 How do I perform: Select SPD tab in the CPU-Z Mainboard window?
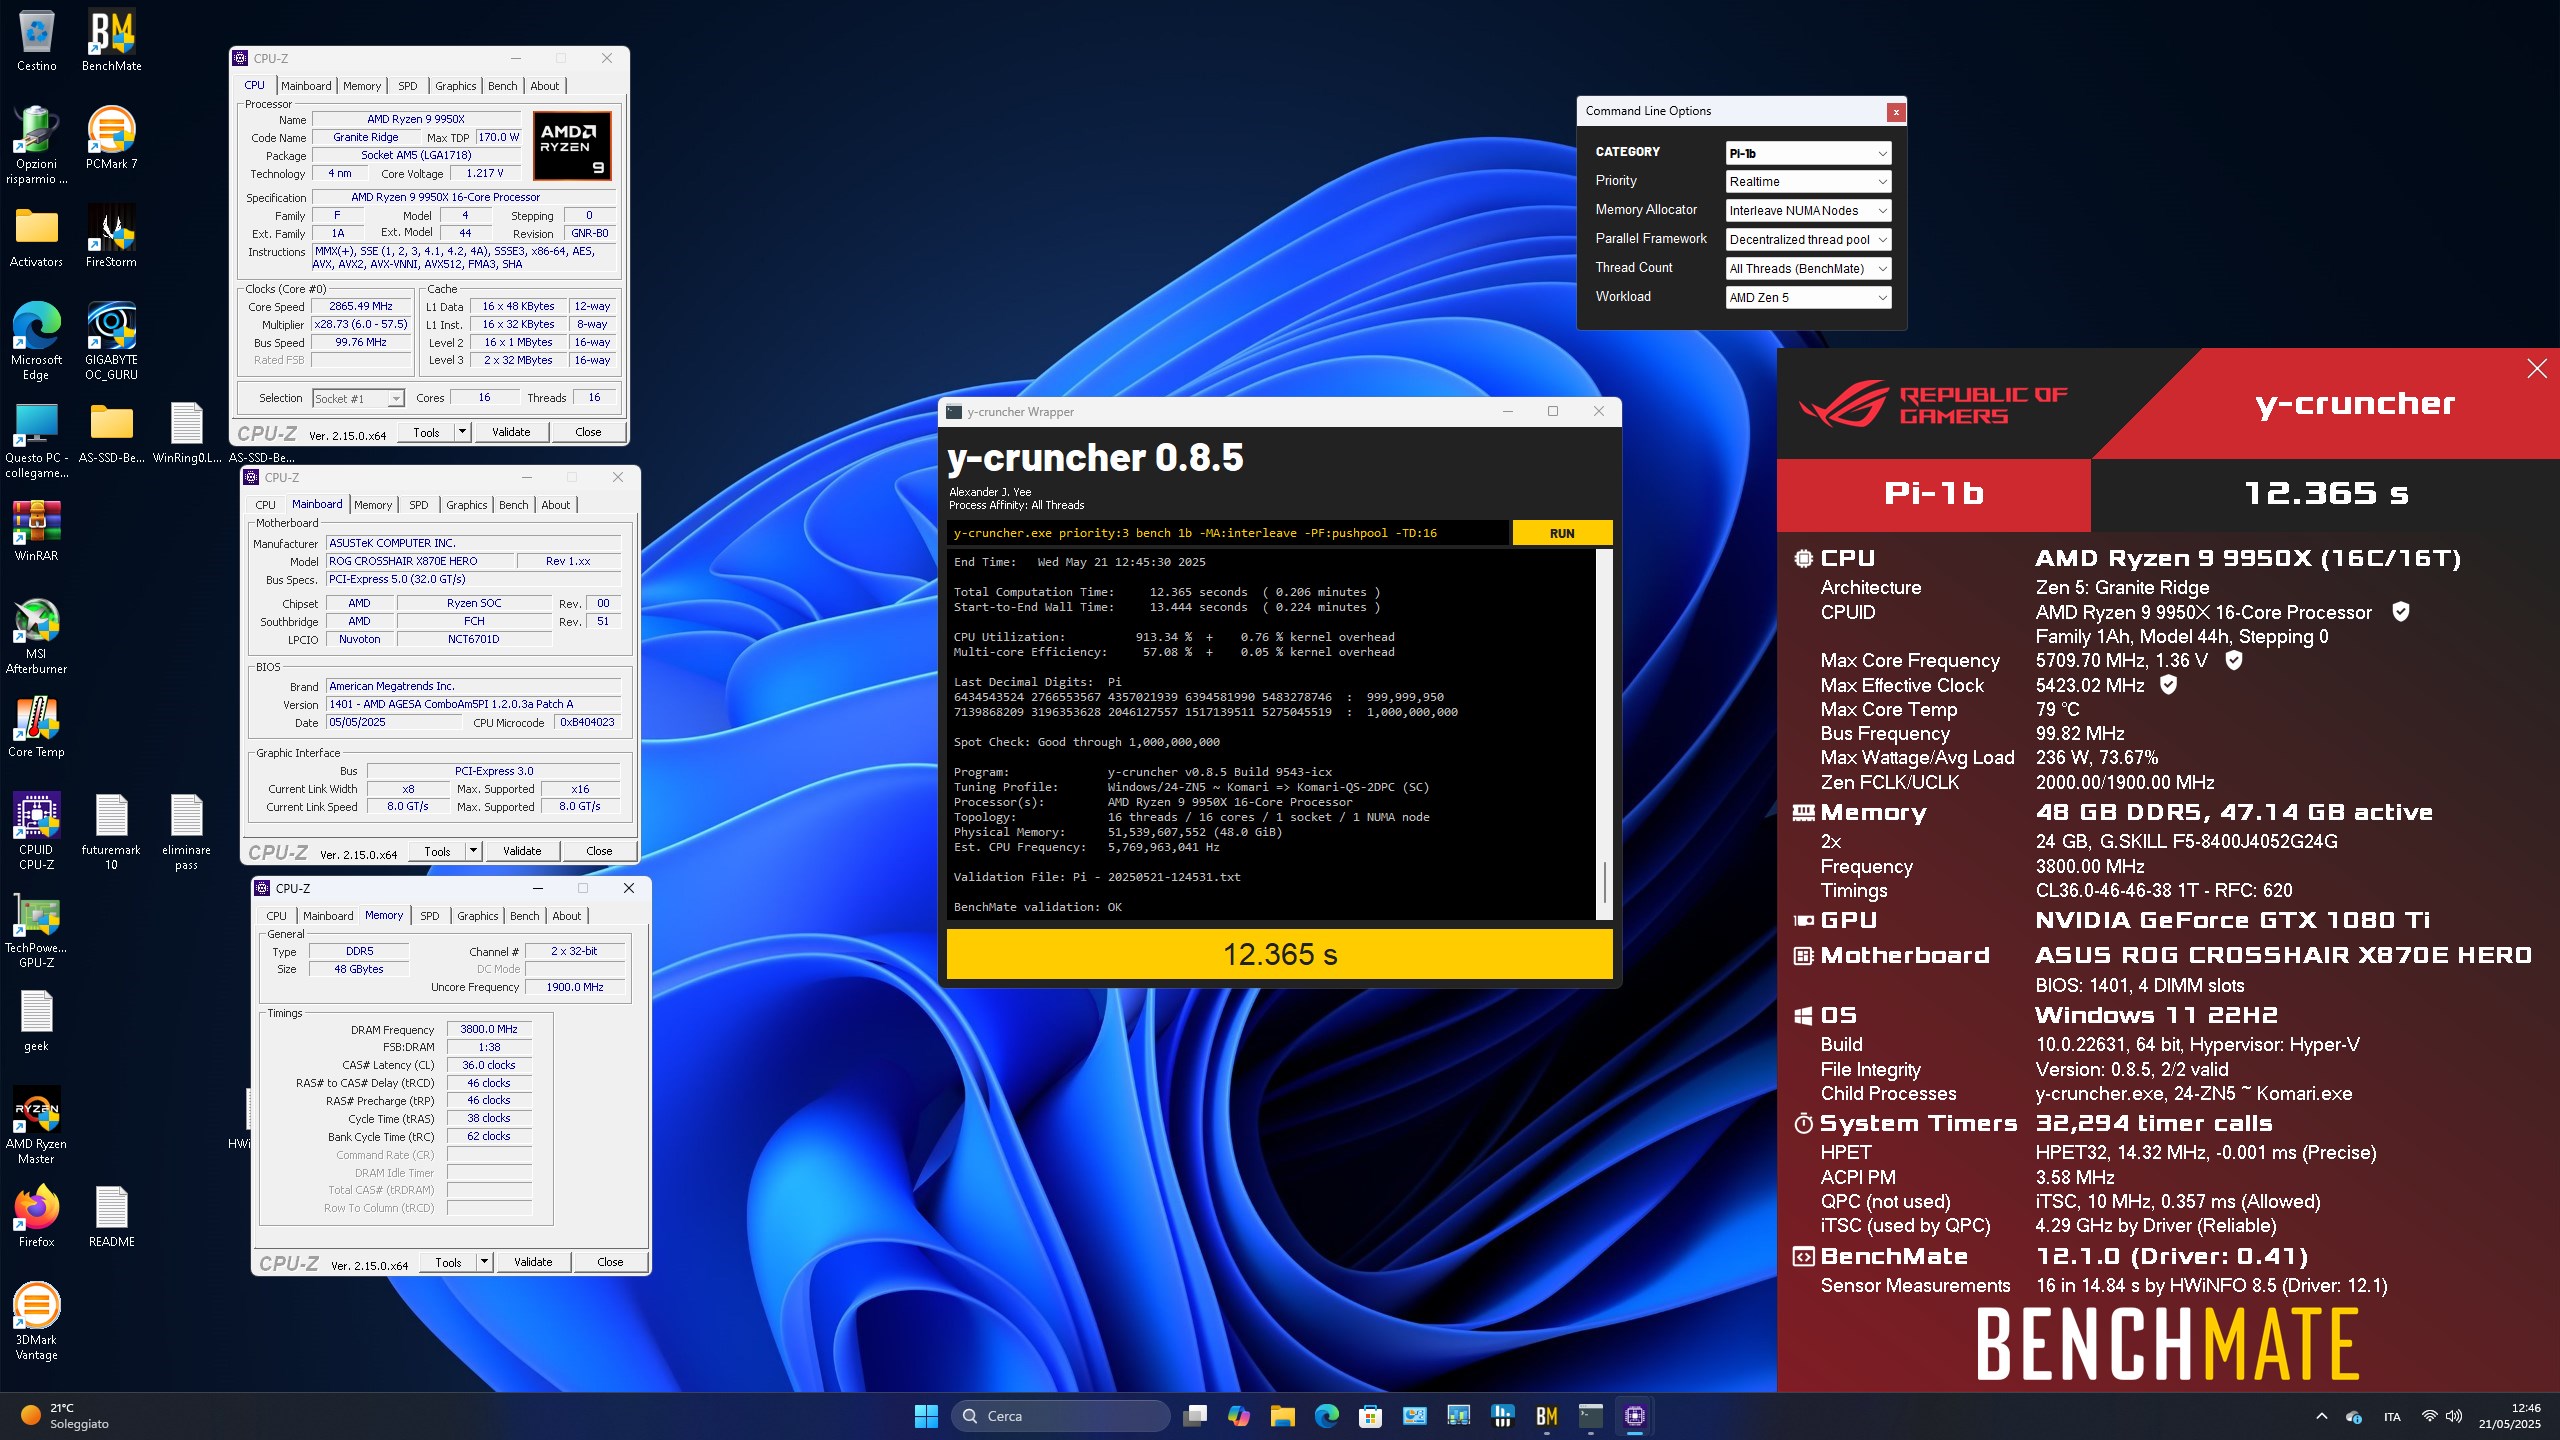418,505
